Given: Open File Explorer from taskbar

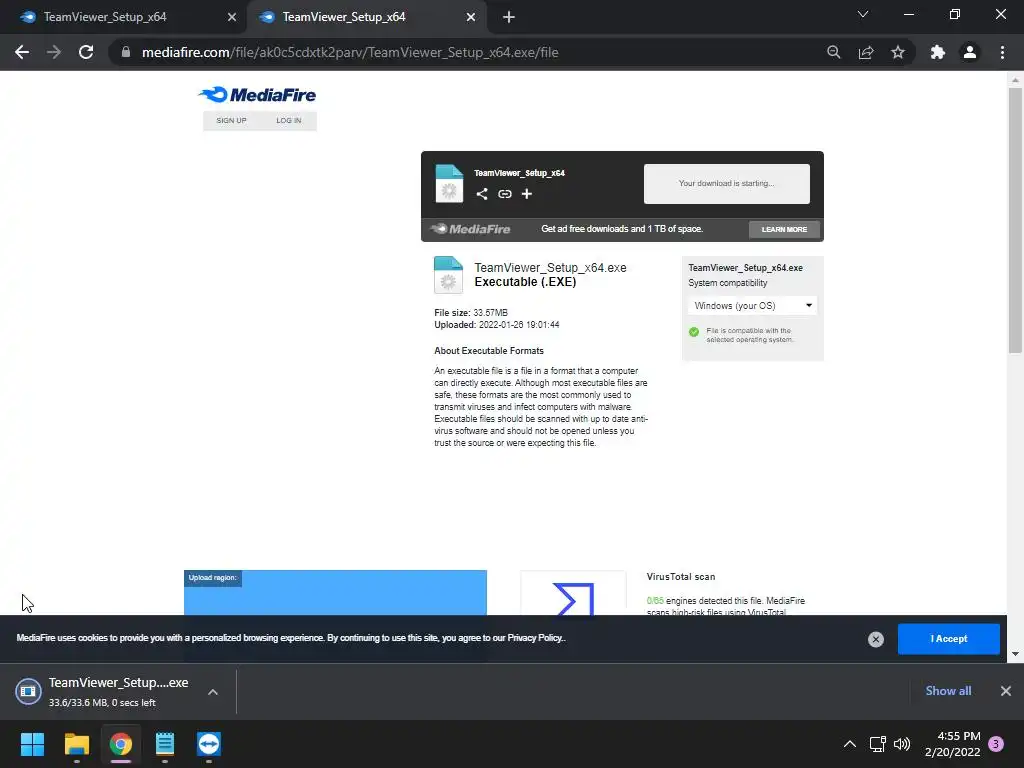Looking at the screenshot, I should point(76,744).
